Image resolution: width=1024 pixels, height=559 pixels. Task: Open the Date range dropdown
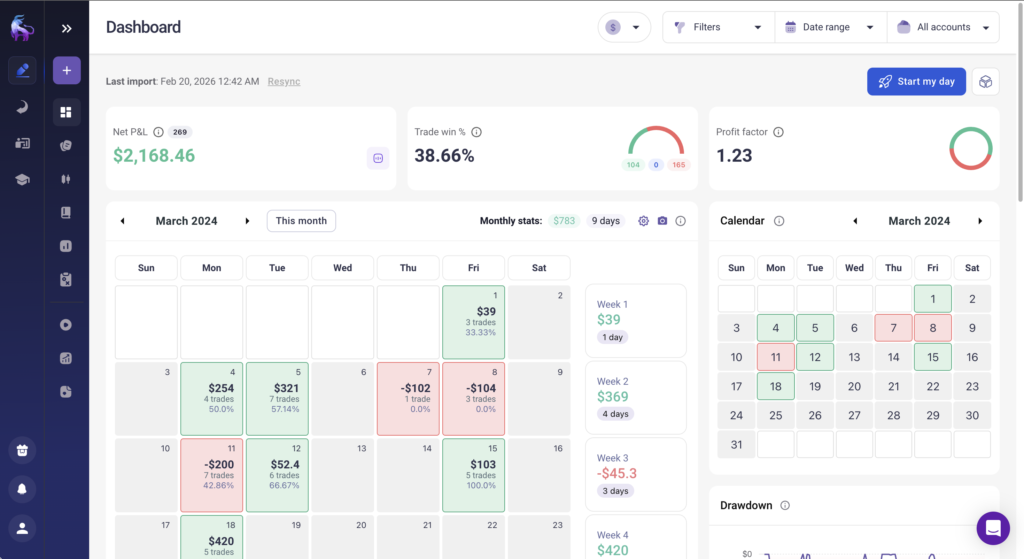(830, 27)
